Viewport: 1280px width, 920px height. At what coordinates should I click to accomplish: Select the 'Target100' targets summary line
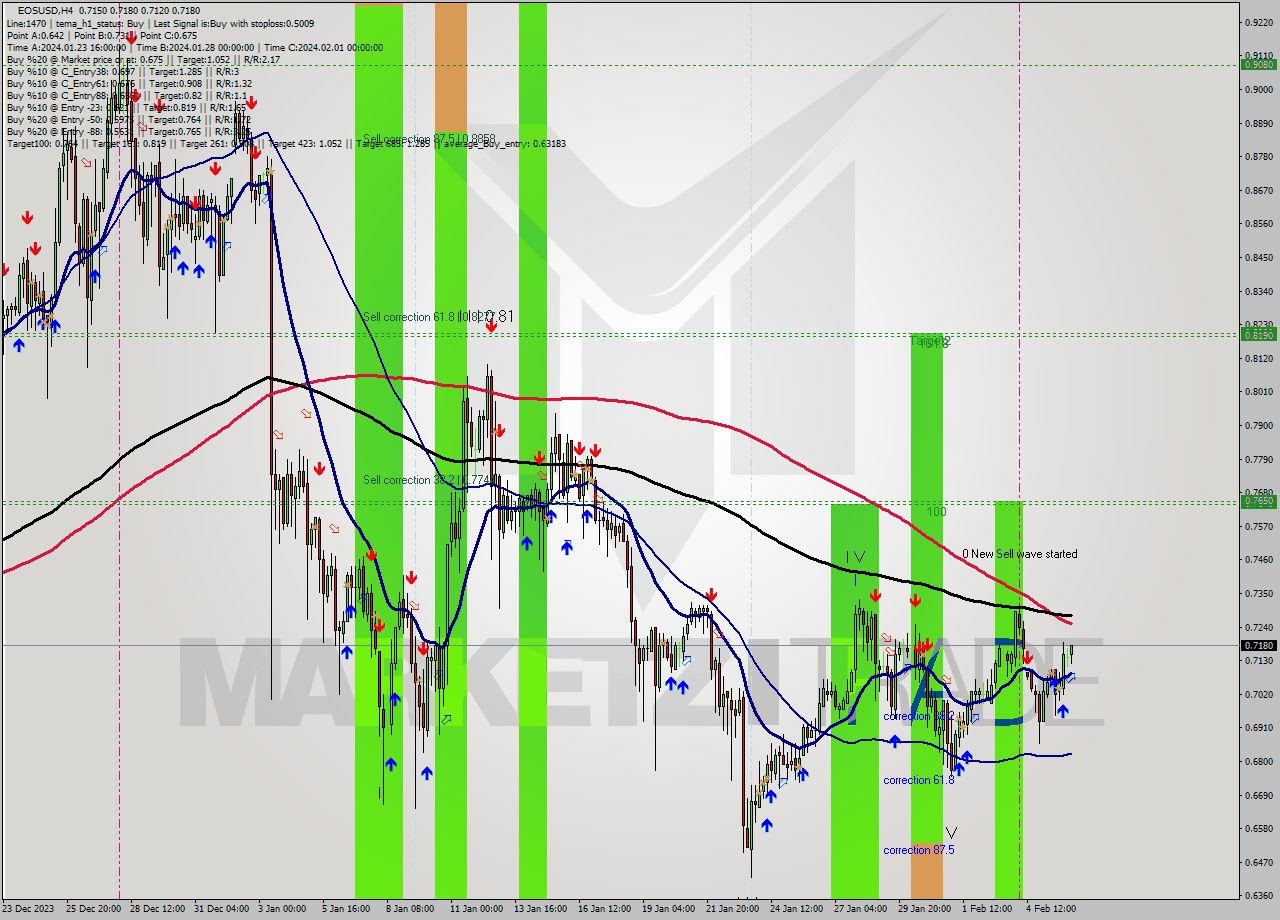(286, 143)
